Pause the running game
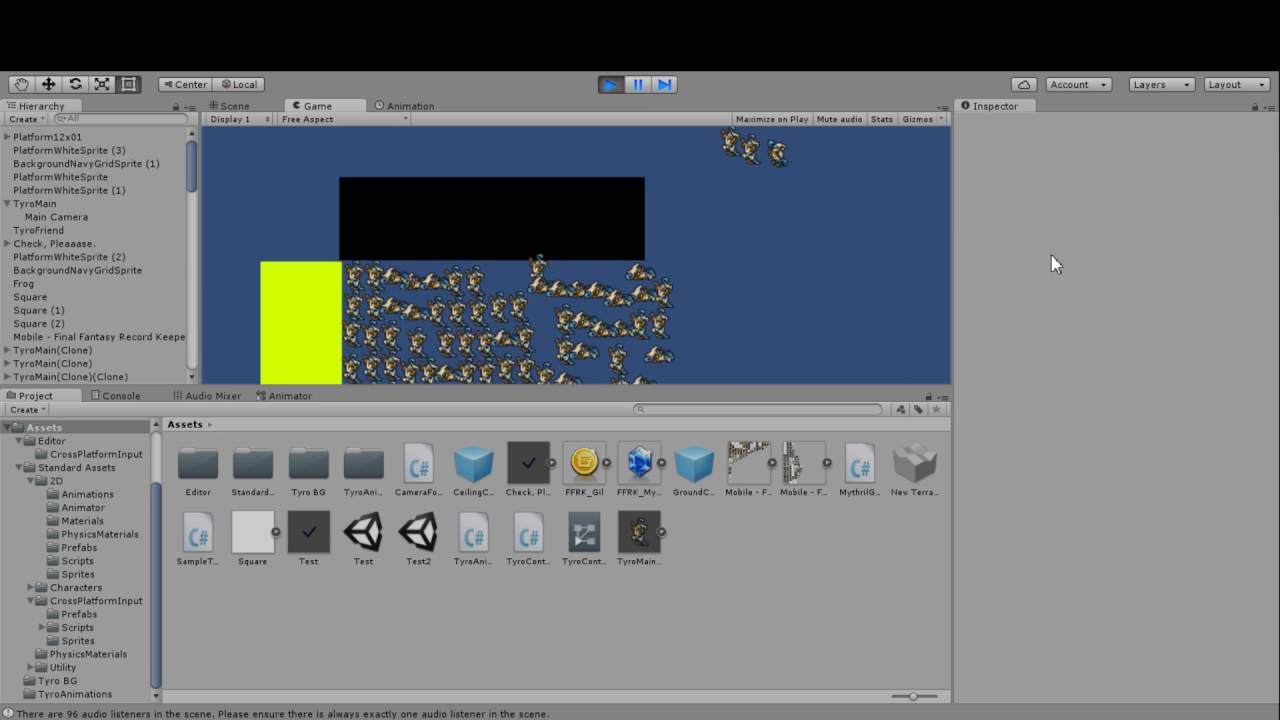The height and width of the screenshot is (720, 1280). pyautogui.click(x=638, y=85)
